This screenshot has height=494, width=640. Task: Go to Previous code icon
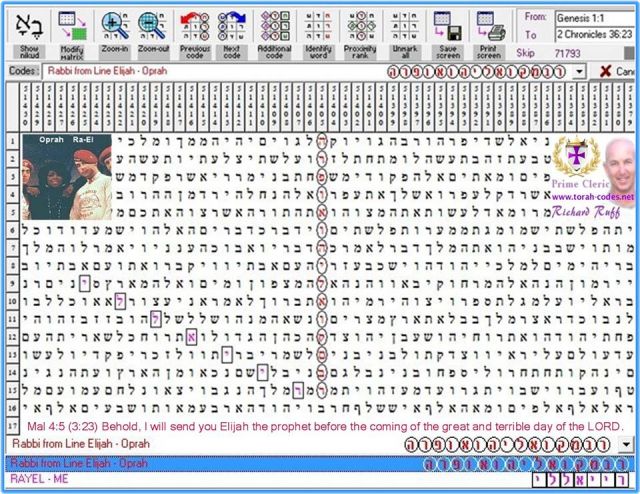pos(195,26)
